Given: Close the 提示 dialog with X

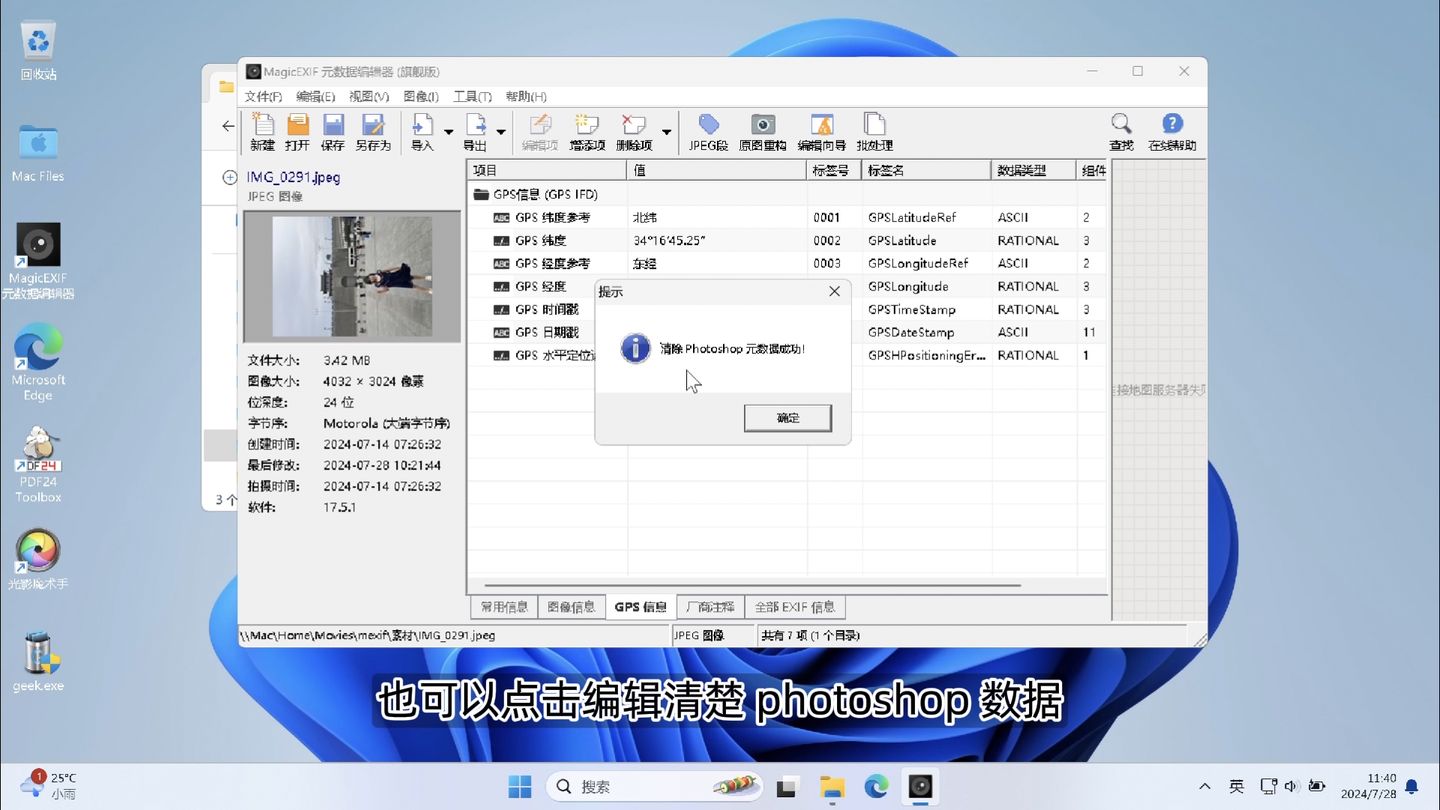Looking at the screenshot, I should point(834,292).
